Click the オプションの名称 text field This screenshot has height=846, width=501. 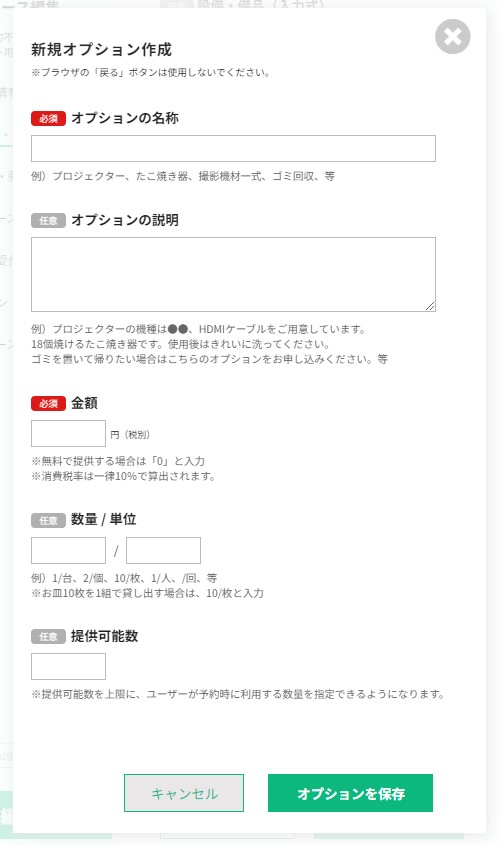pos(233,148)
